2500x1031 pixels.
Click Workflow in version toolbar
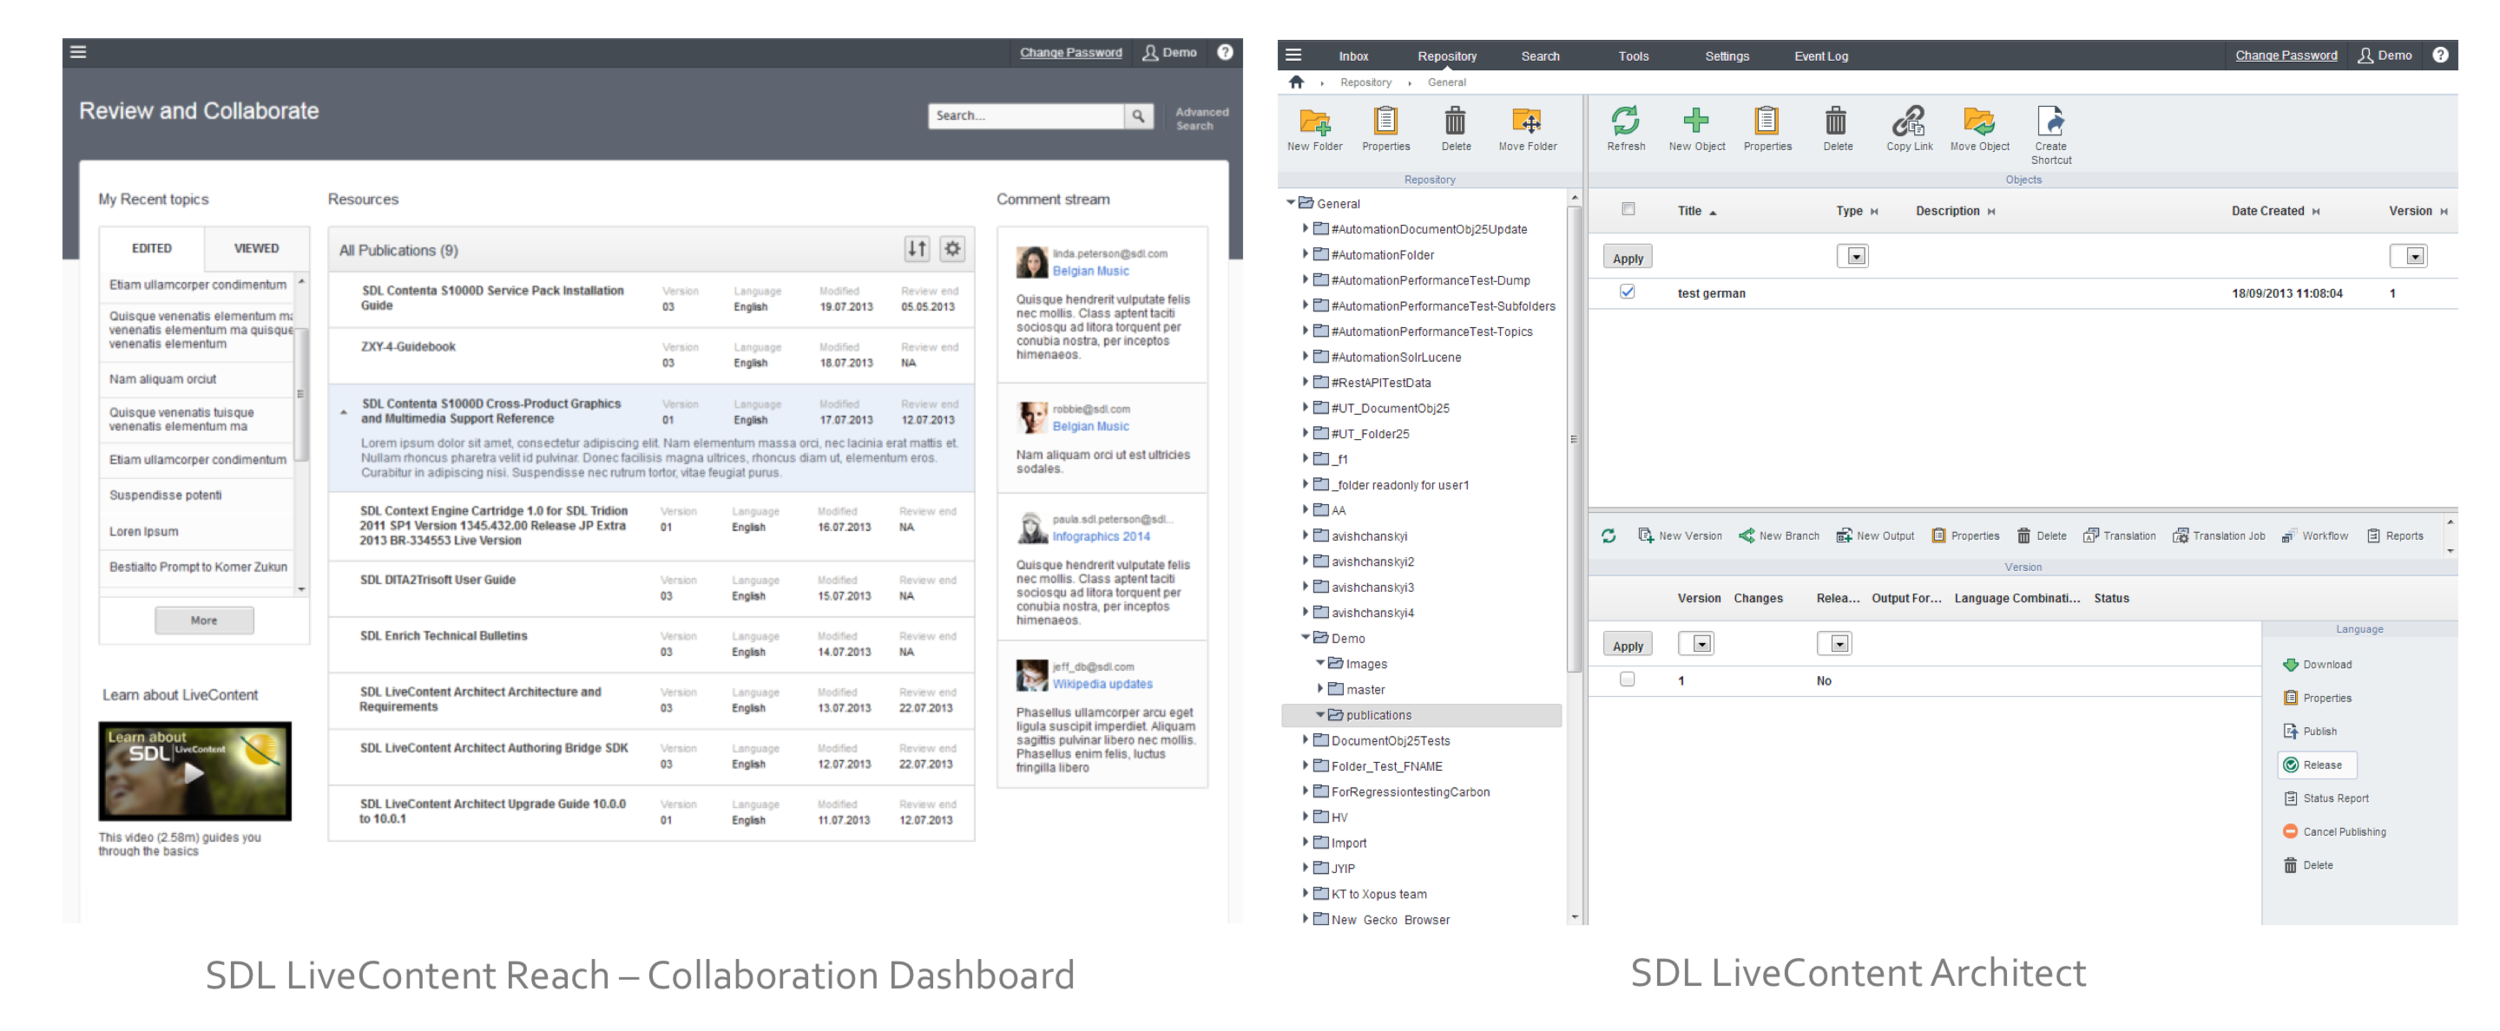click(2314, 536)
